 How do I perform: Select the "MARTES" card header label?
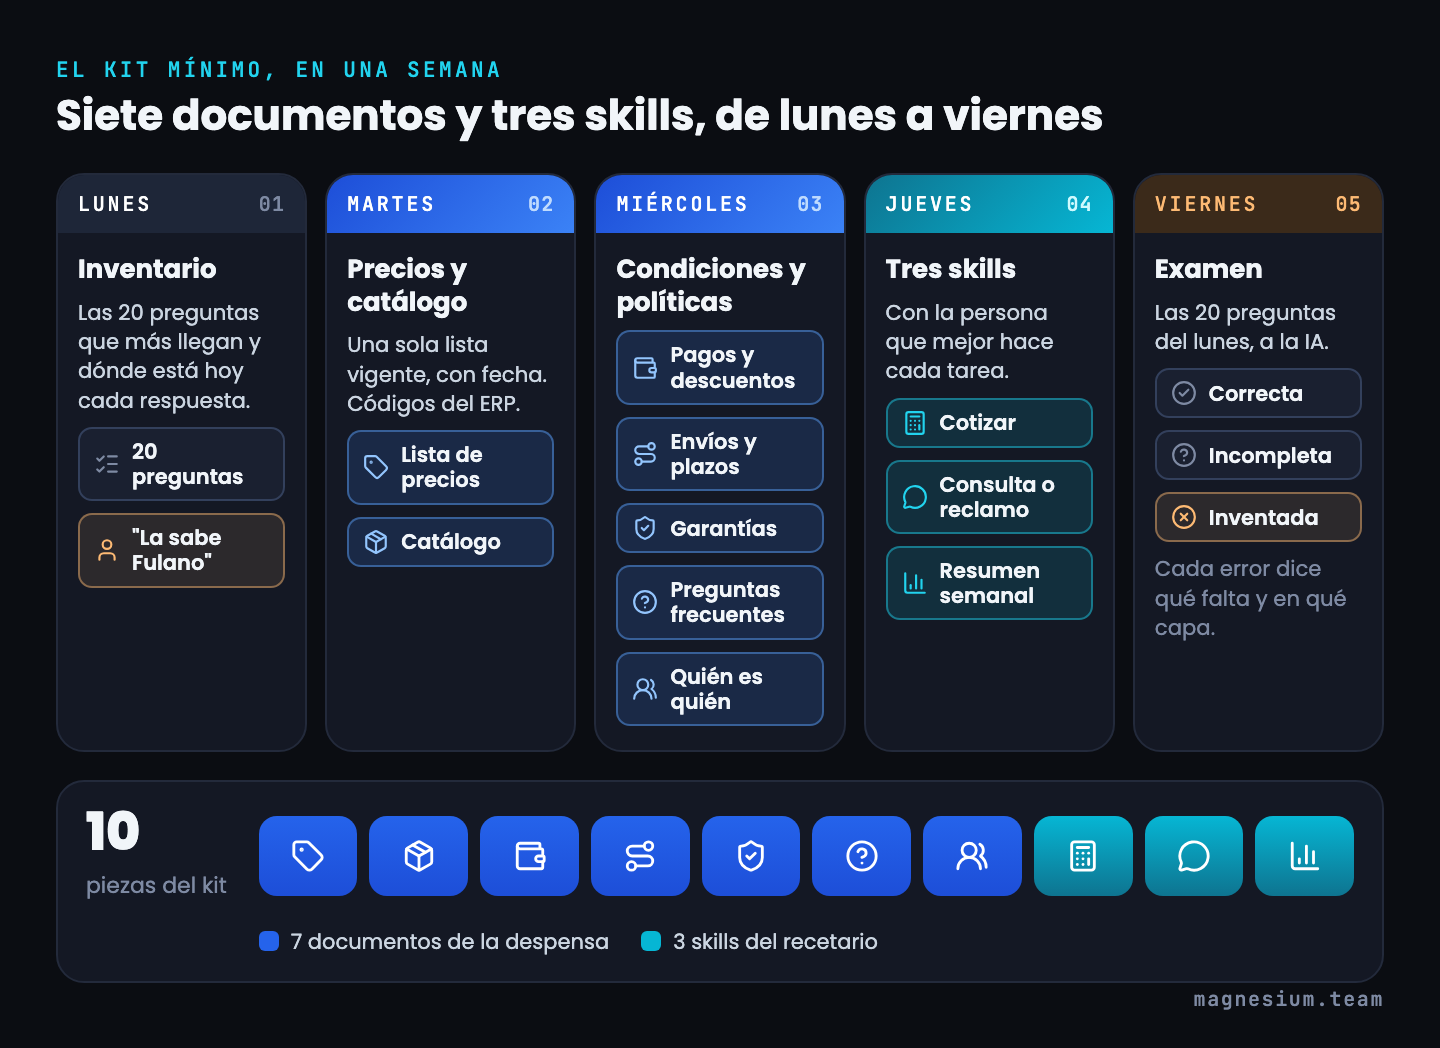pos(391,204)
